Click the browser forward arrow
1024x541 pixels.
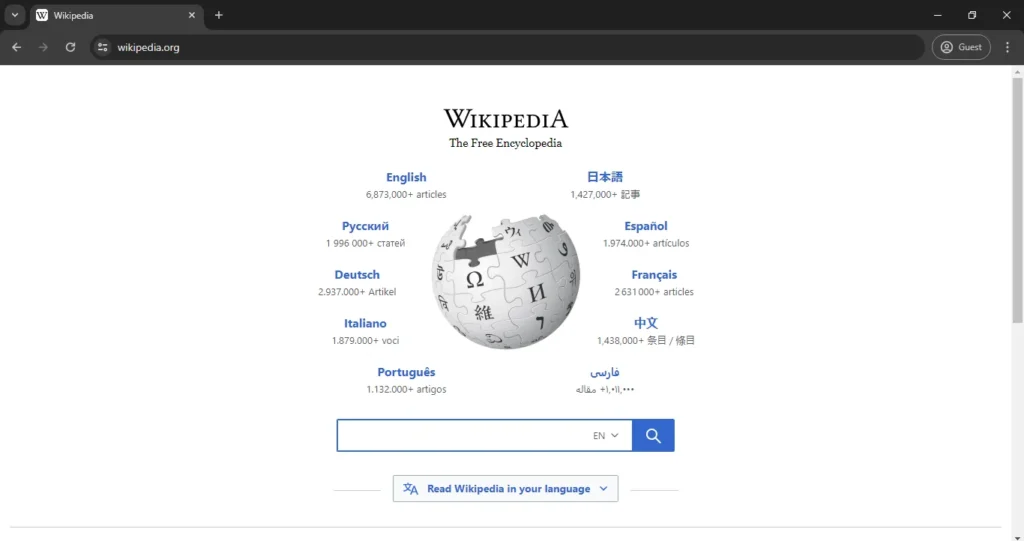(x=43, y=47)
